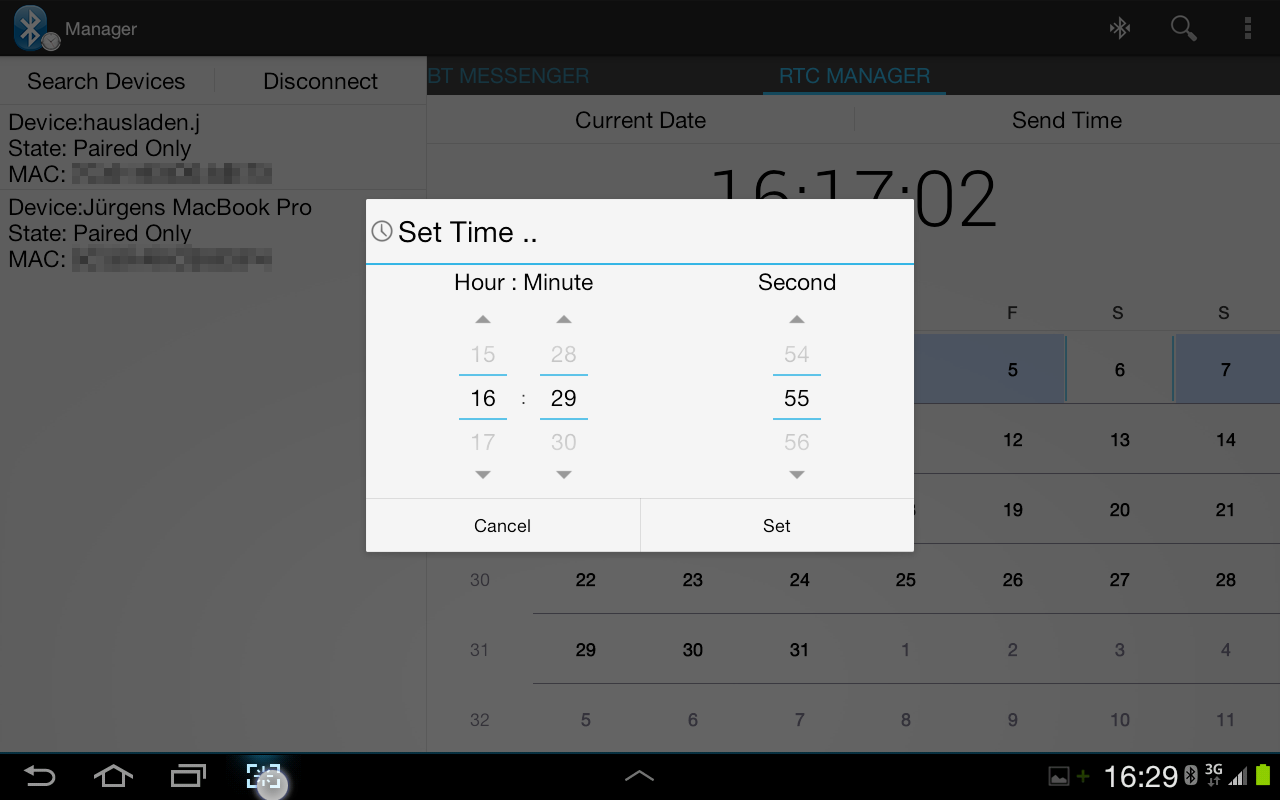
Task: Tap the current hour field 16
Action: pos(483,398)
